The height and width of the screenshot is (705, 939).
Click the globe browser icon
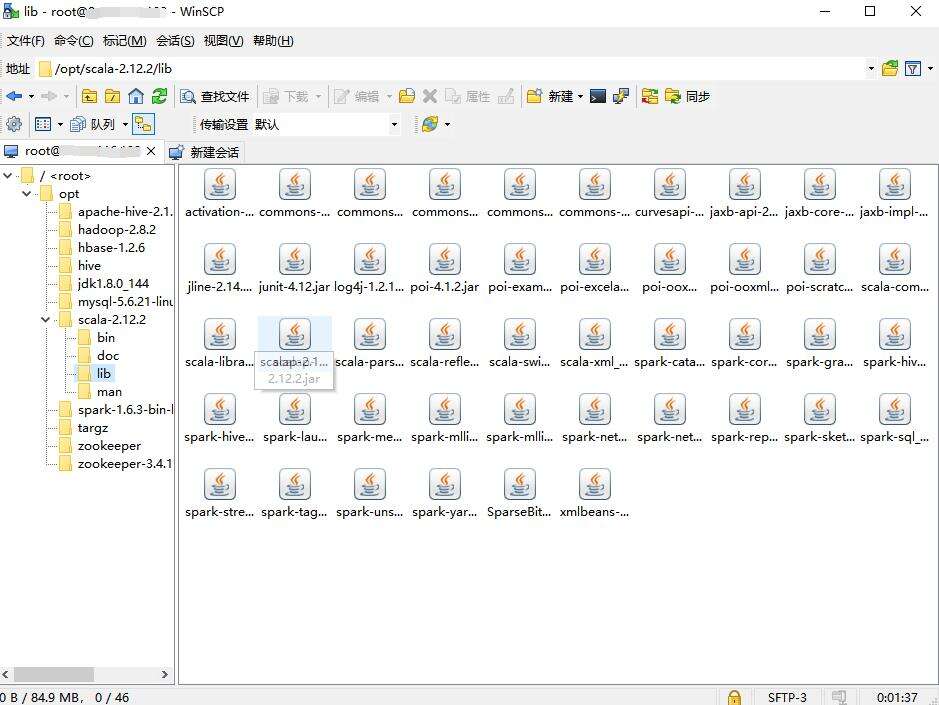tap(429, 124)
